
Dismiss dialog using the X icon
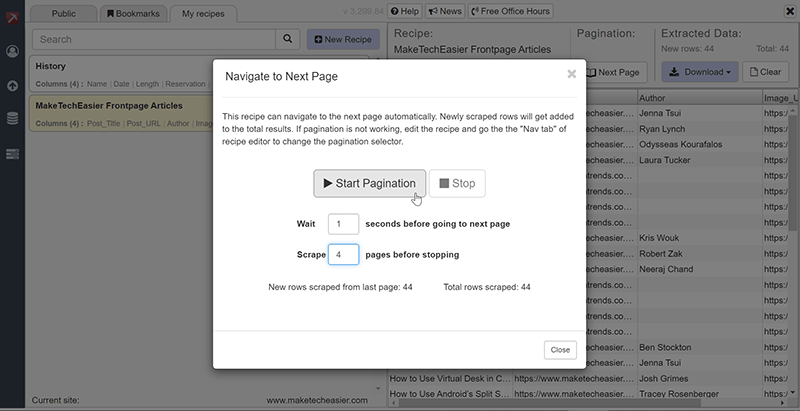(x=571, y=74)
